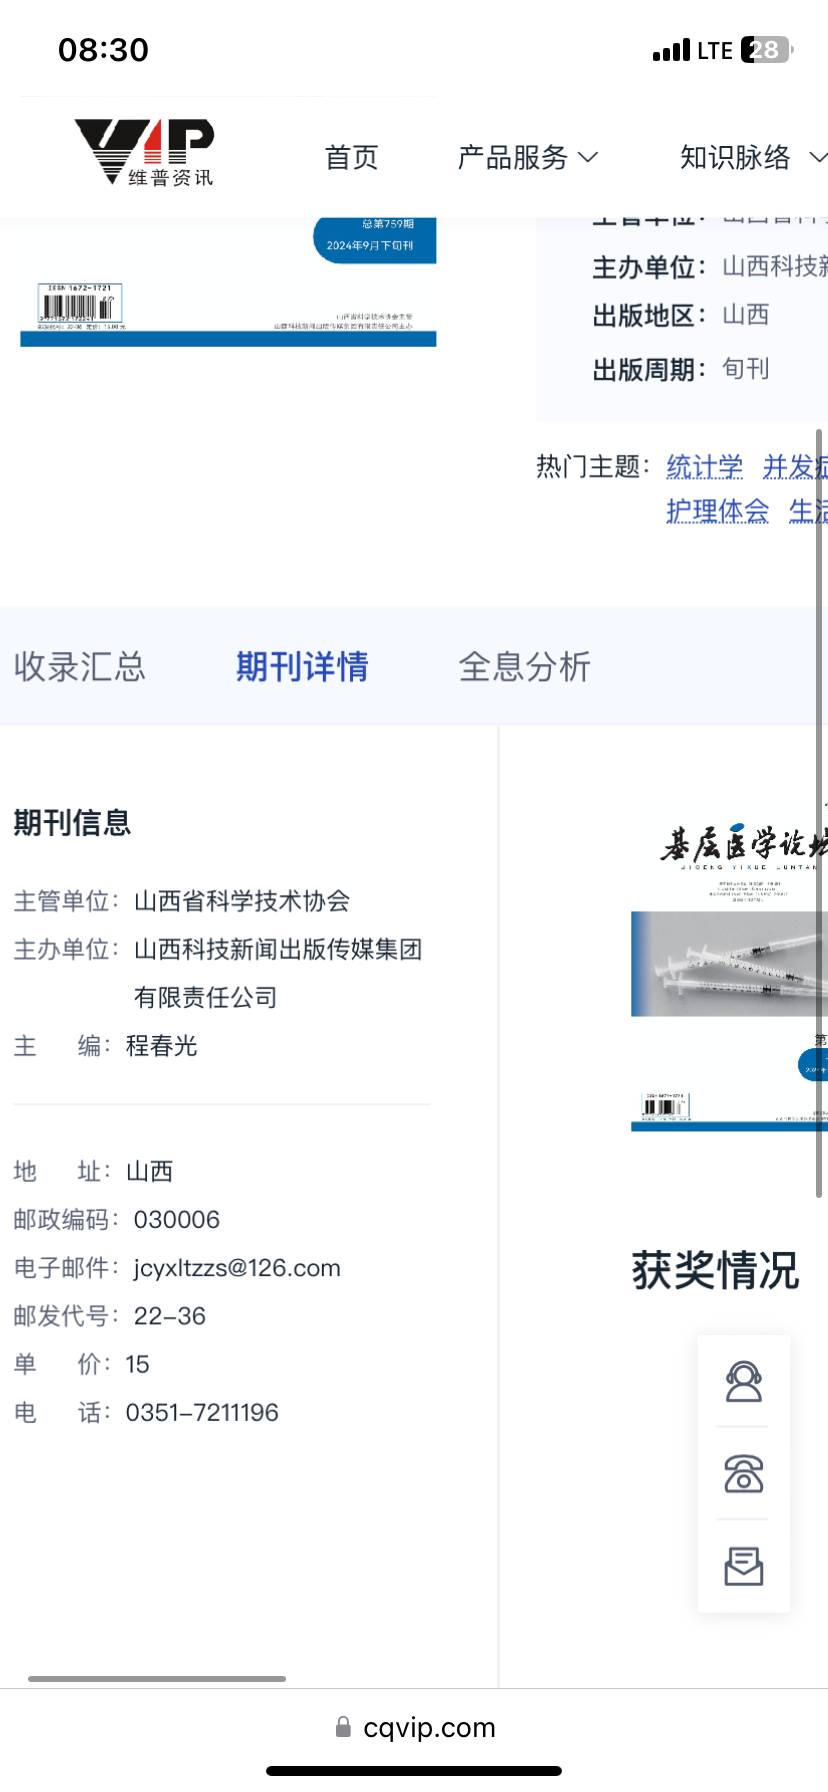Switch to the 全息分析 tab
The height and width of the screenshot is (1792, 828).
click(x=524, y=666)
